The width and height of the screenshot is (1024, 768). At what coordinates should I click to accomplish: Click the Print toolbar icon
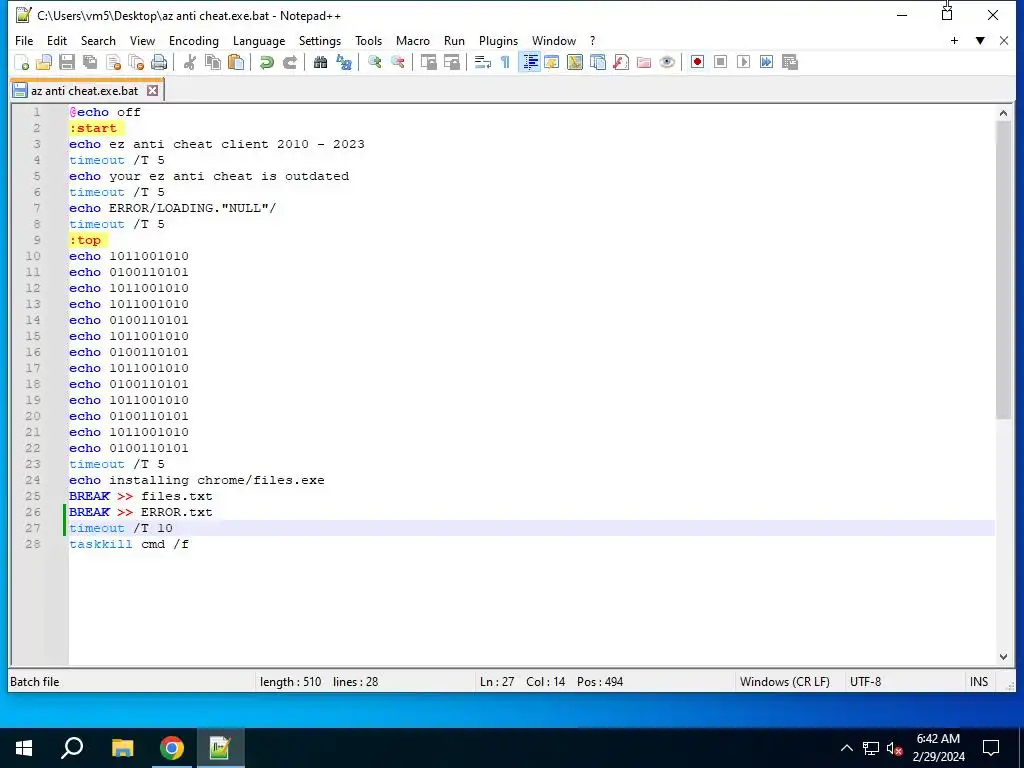point(159,62)
